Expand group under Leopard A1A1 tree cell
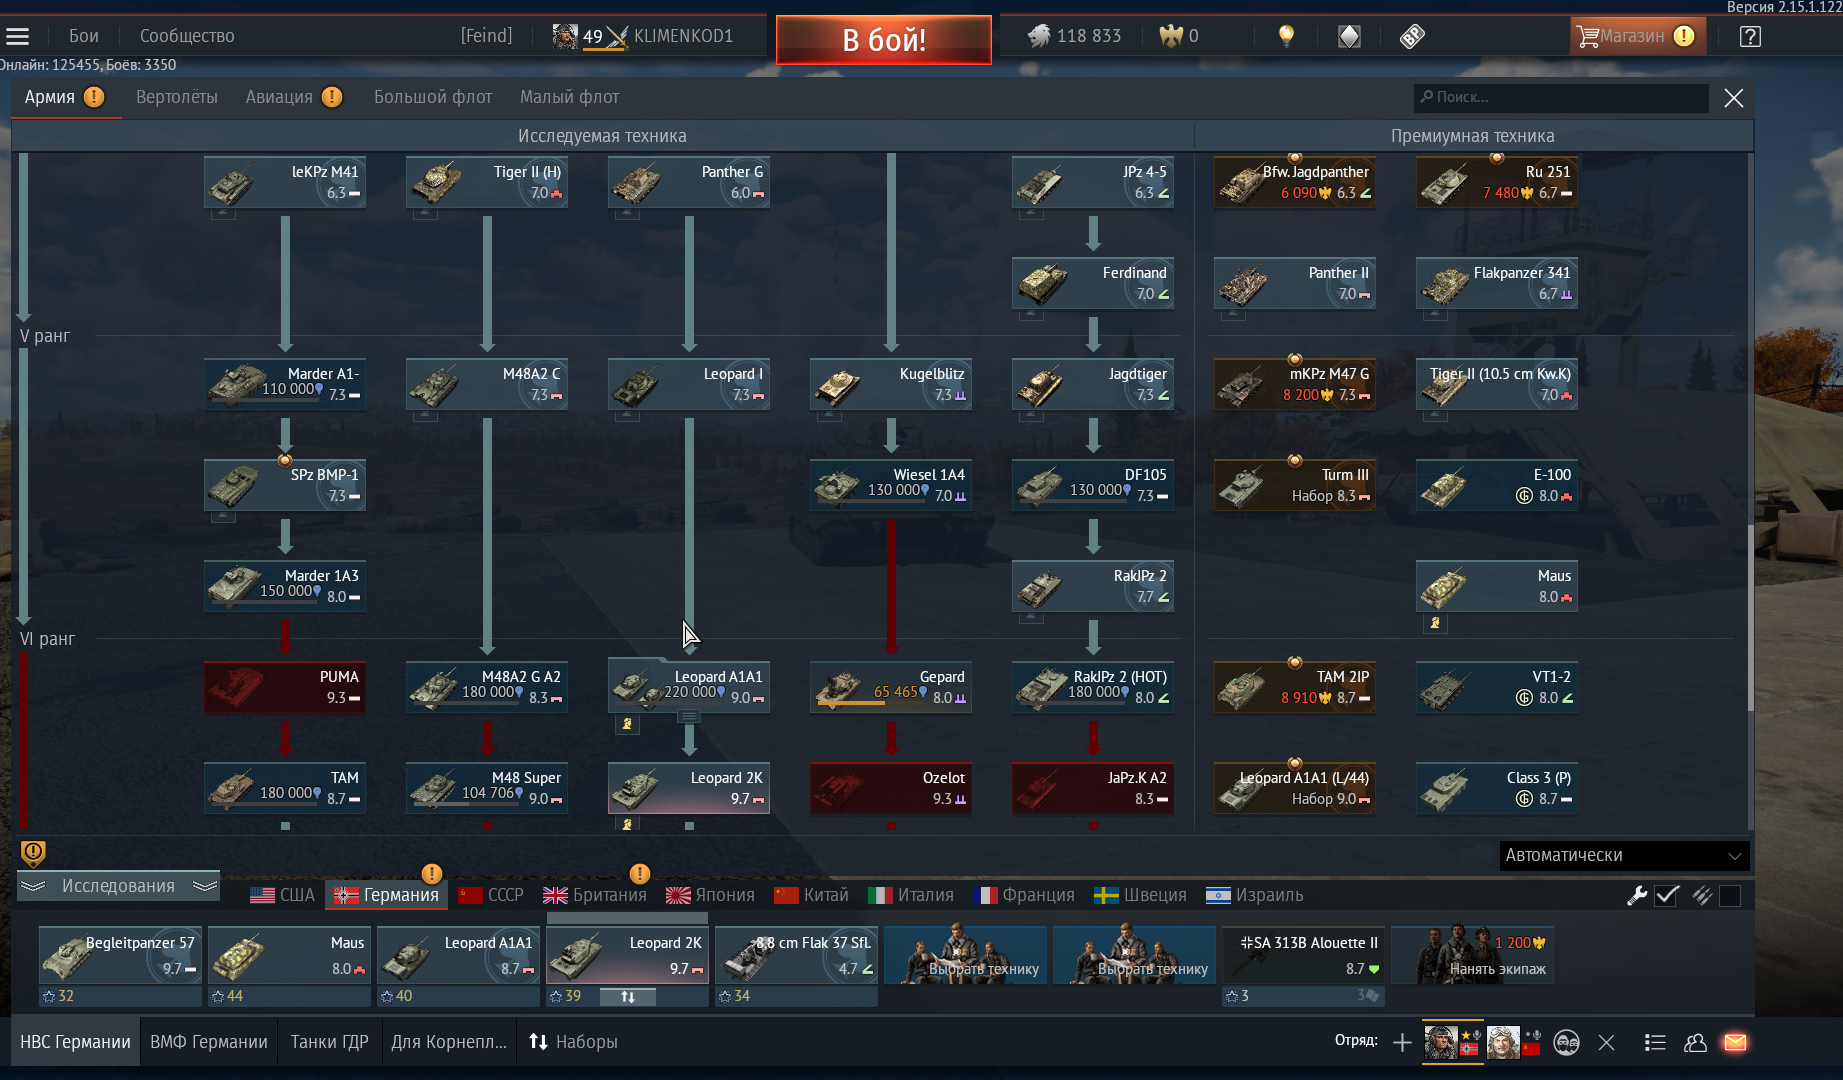The width and height of the screenshot is (1843, 1080). (689, 717)
